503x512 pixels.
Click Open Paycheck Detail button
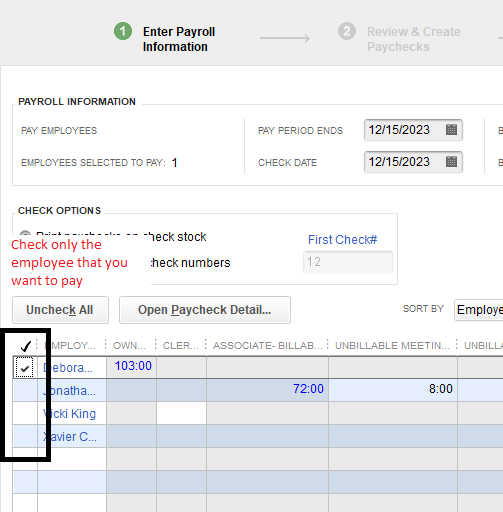pos(205,310)
